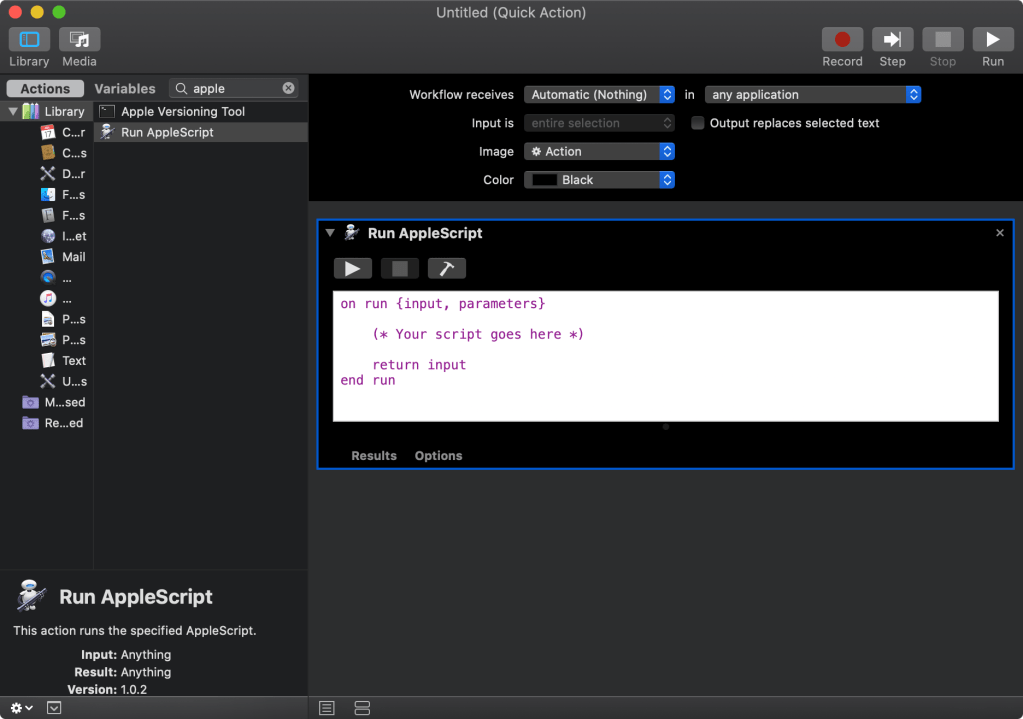Open the any application dropdown
Screen dimensions: 1023x719
(x=812, y=94)
